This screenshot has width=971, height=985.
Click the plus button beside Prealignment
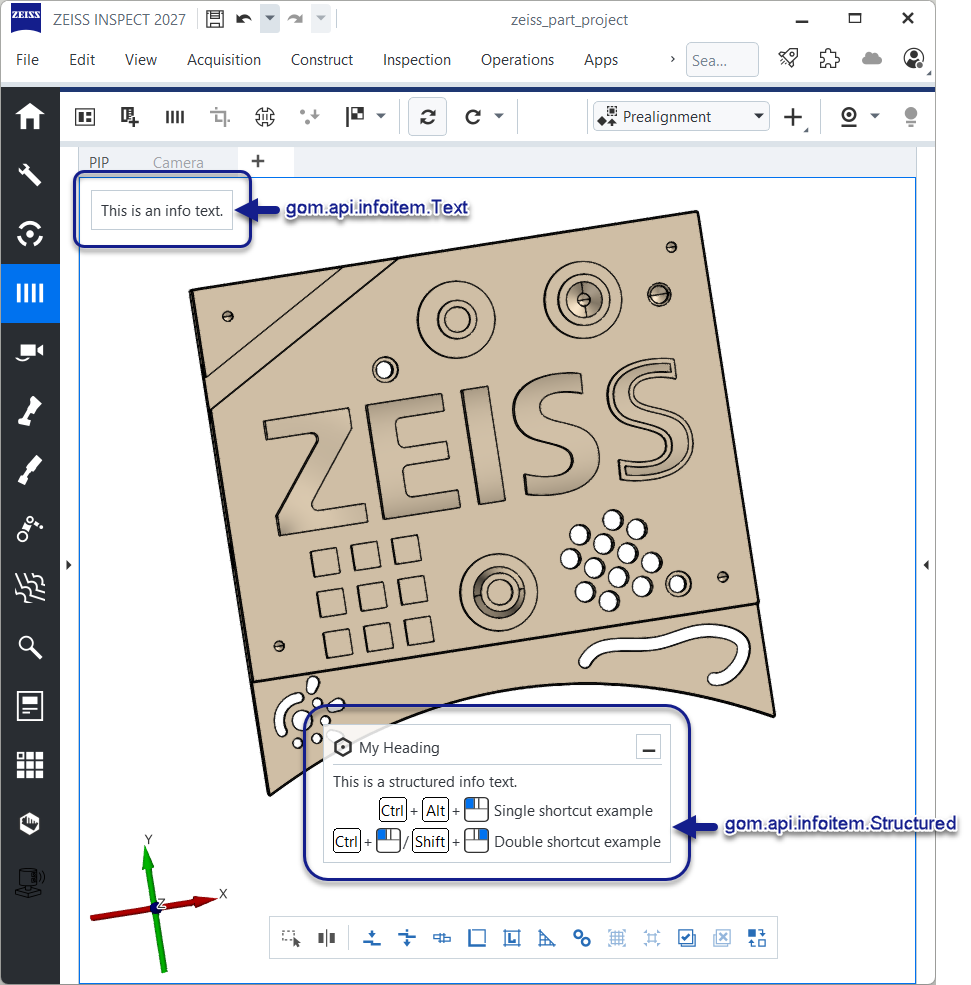click(x=793, y=117)
